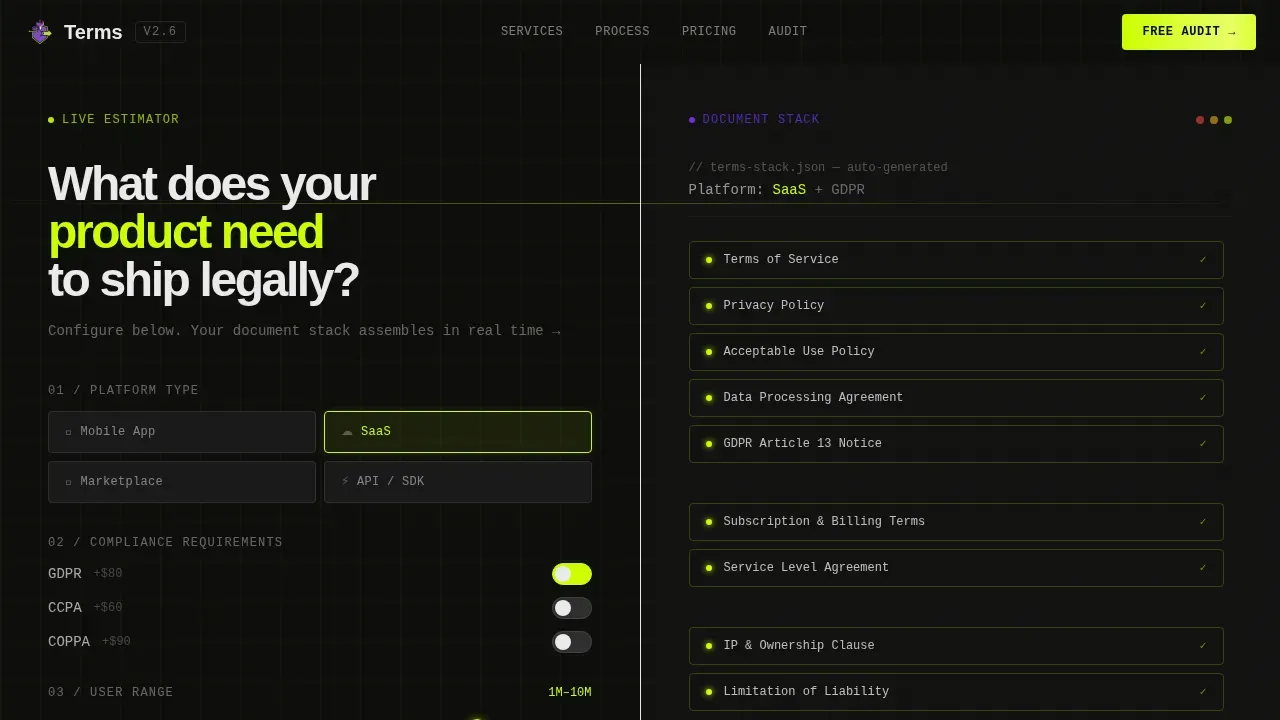This screenshot has height=720, width=1280.
Task: Select Marketplace platform type
Action: [182, 482]
